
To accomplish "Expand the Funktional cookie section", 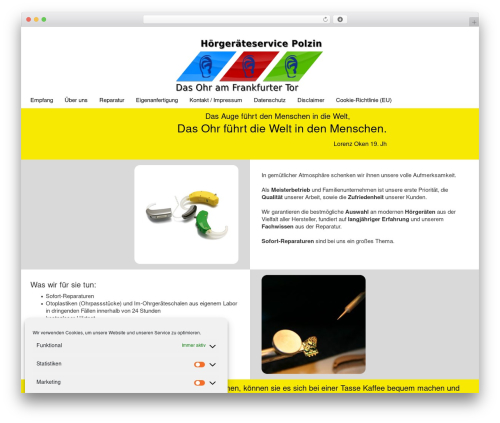I will point(212,346).
